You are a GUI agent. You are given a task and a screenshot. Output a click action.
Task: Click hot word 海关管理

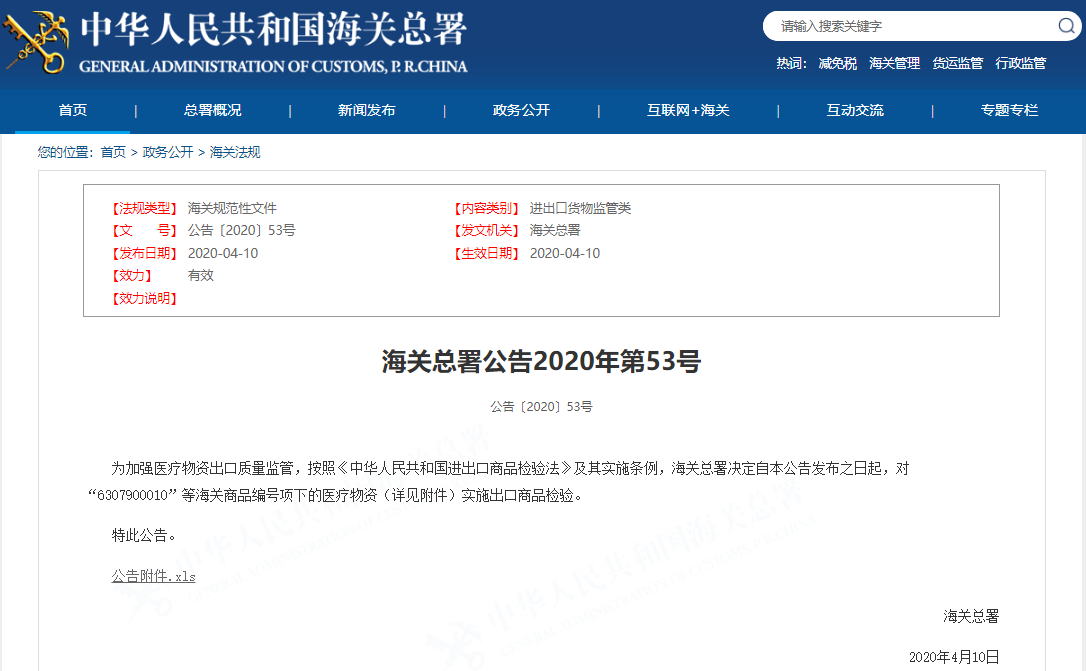coord(894,63)
